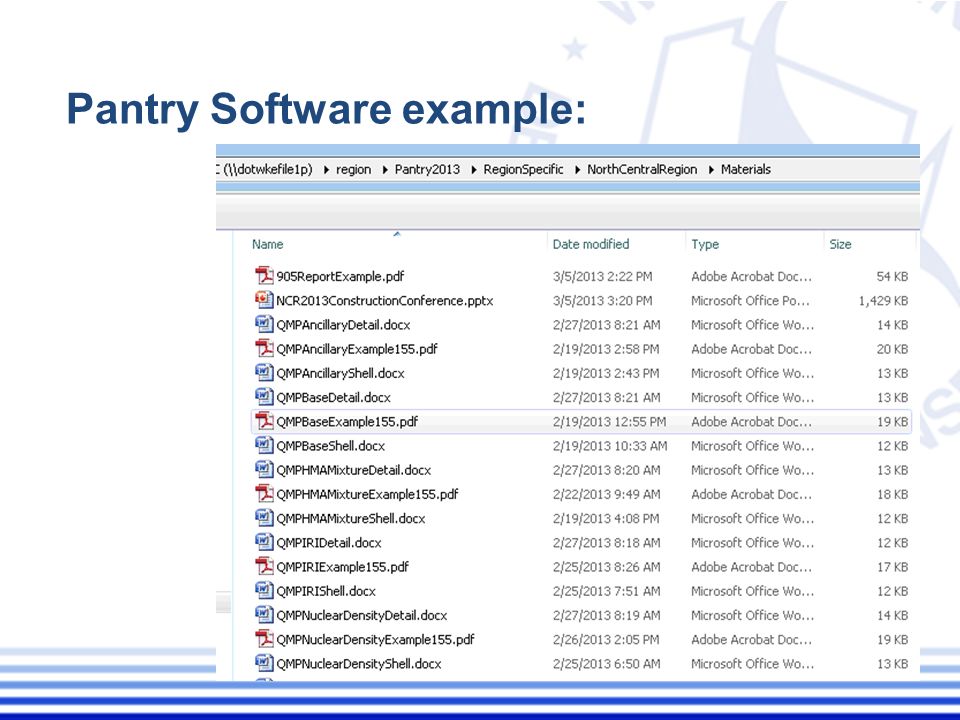The width and height of the screenshot is (960, 720).
Task: Click the 3/5/2013 2:22 PM date cell
Action: pos(602,276)
